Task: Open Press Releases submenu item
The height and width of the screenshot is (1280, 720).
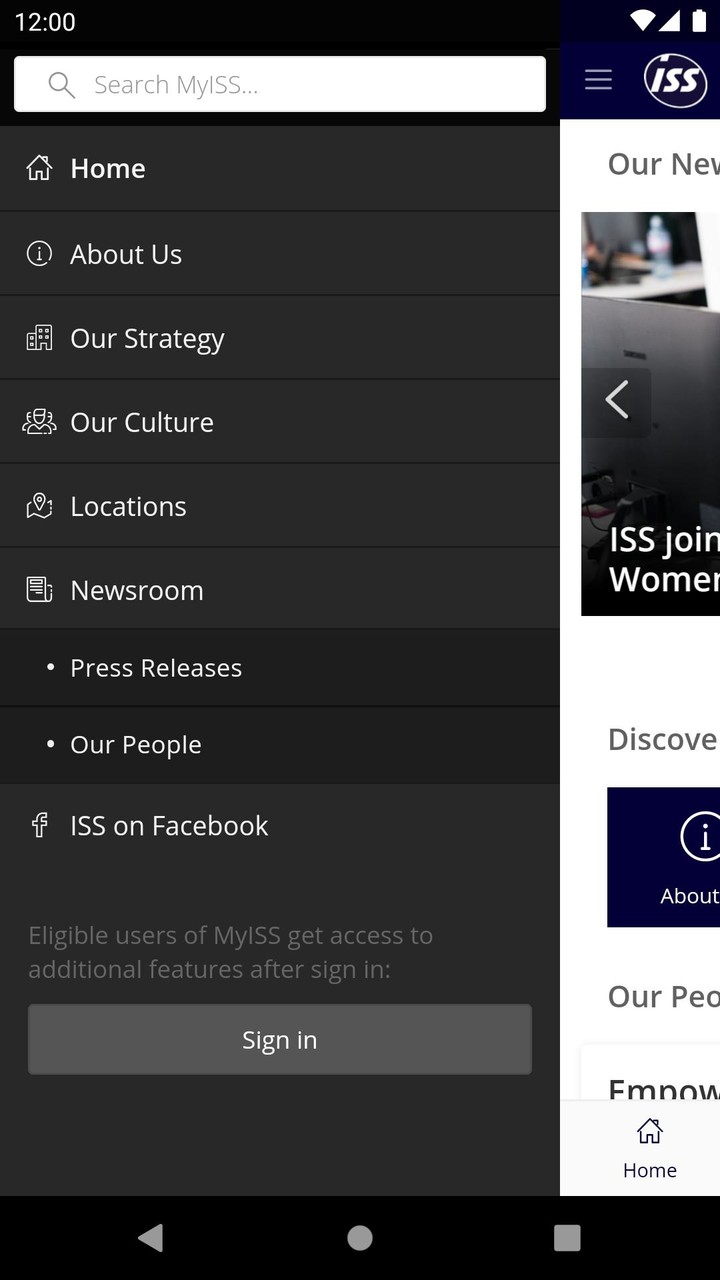Action: 156,668
